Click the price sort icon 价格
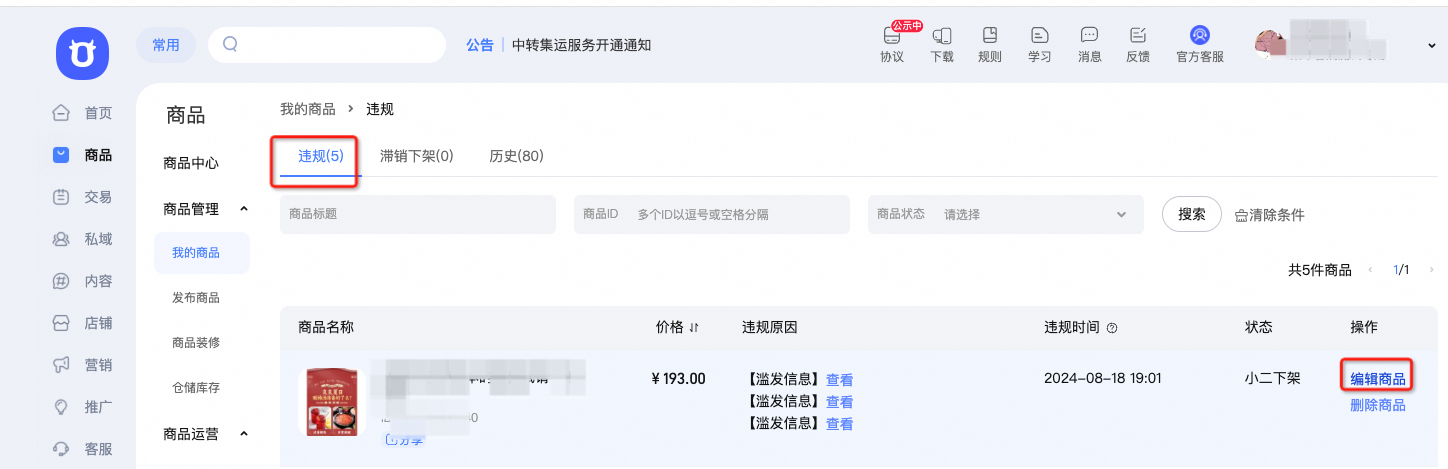Image resolution: width=1448 pixels, height=469 pixels. pos(694,328)
